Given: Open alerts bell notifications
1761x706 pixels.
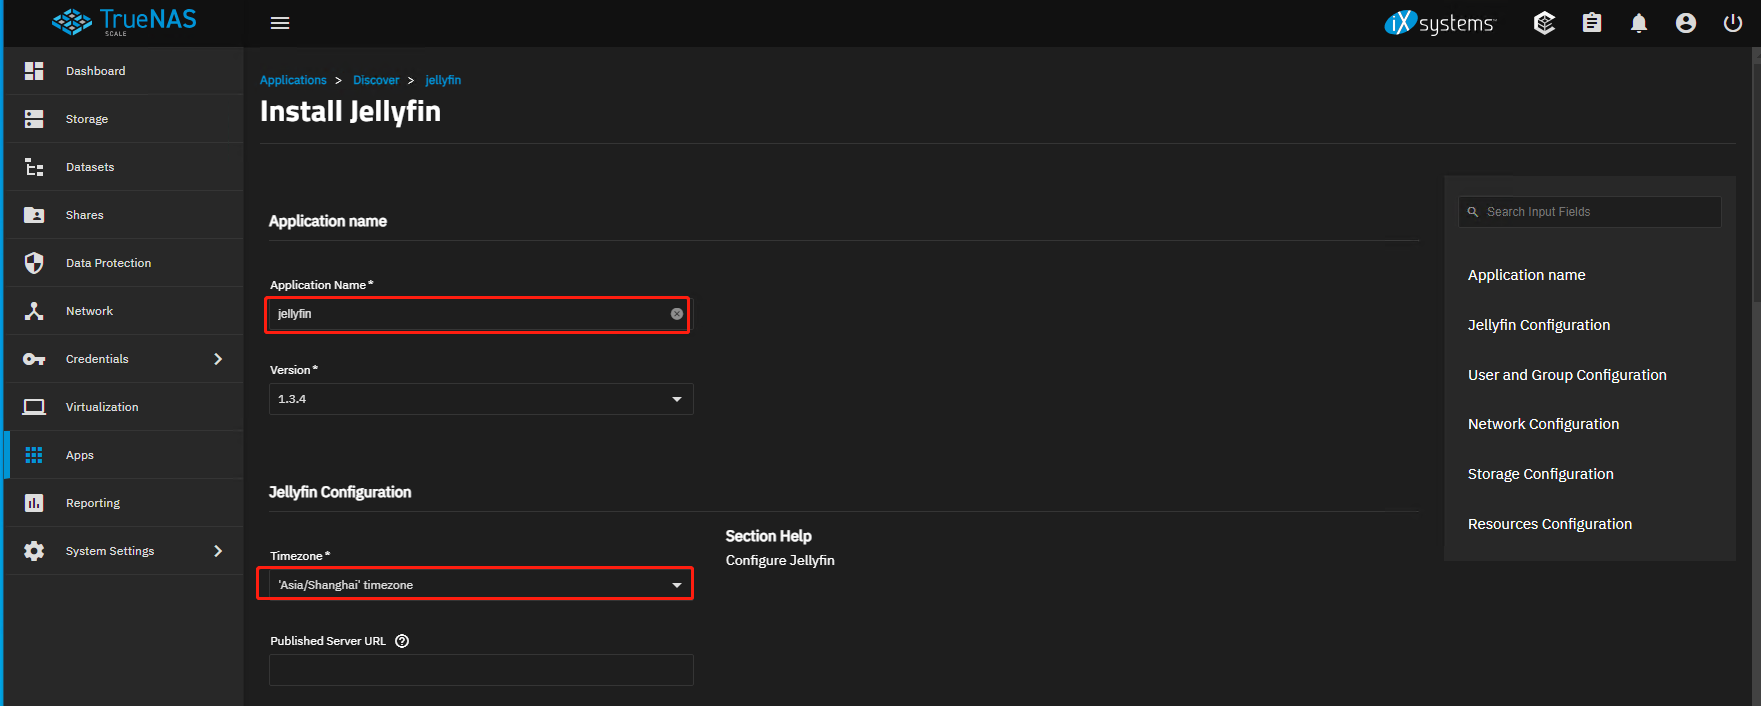Looking at the screenshot, I should pos(1639,23).
